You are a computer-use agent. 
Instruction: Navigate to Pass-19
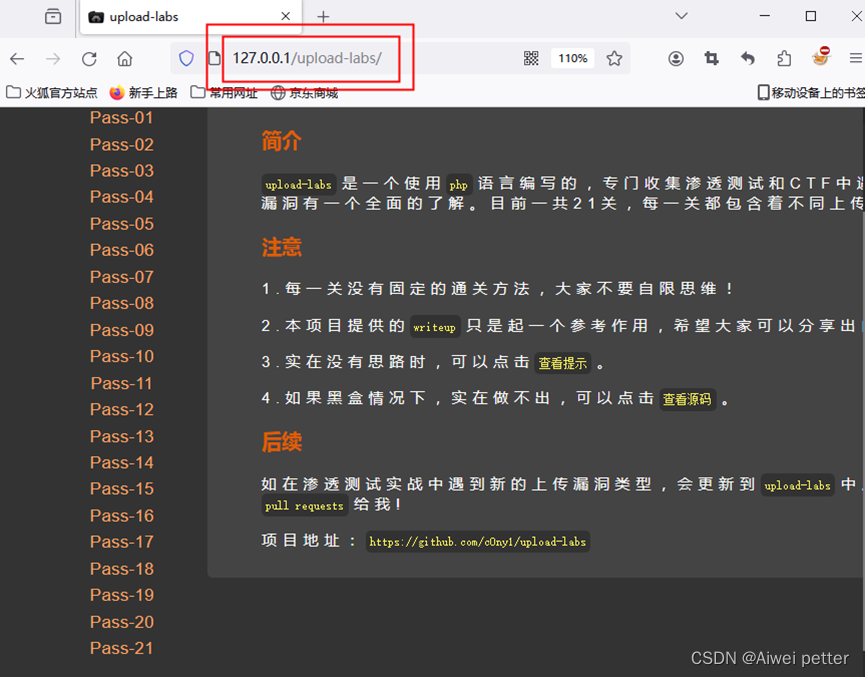(121, 595)
